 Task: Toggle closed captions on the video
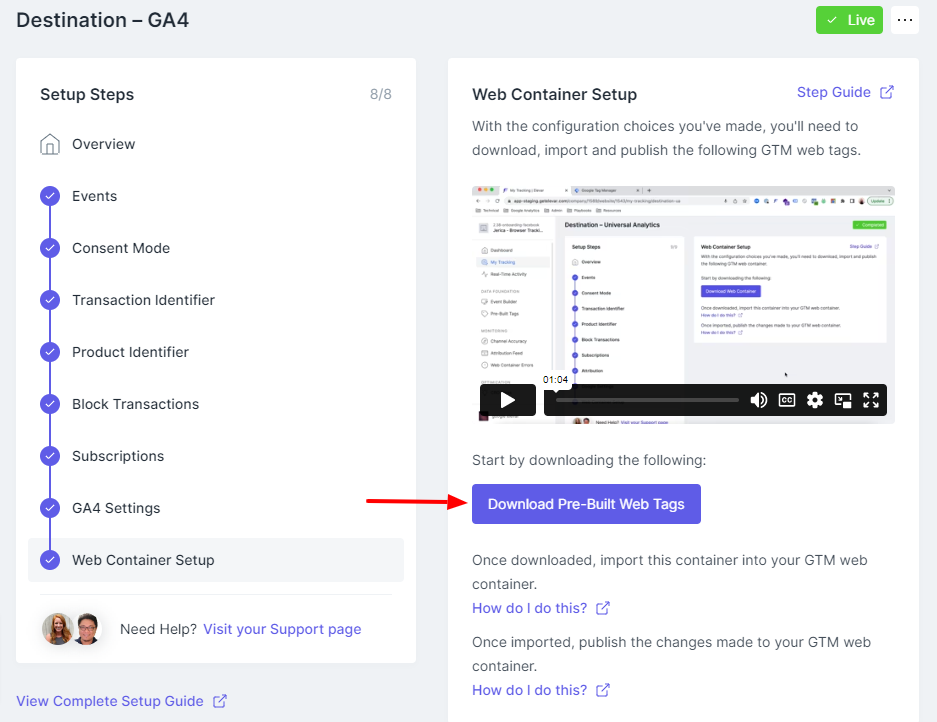[x=787, y=400]
